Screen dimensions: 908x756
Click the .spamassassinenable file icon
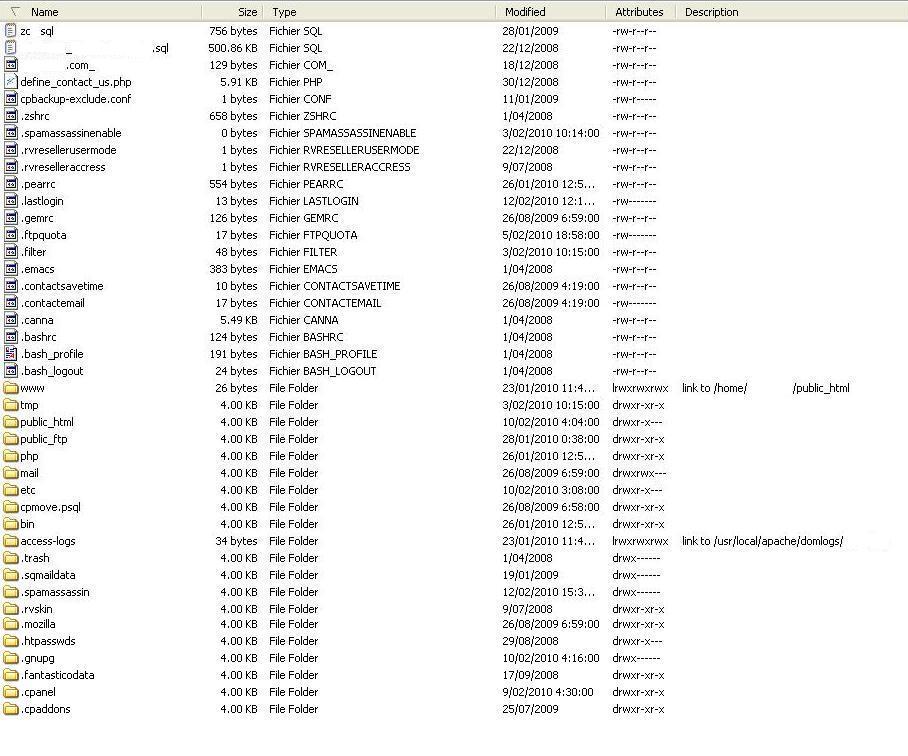click(10, 133)
